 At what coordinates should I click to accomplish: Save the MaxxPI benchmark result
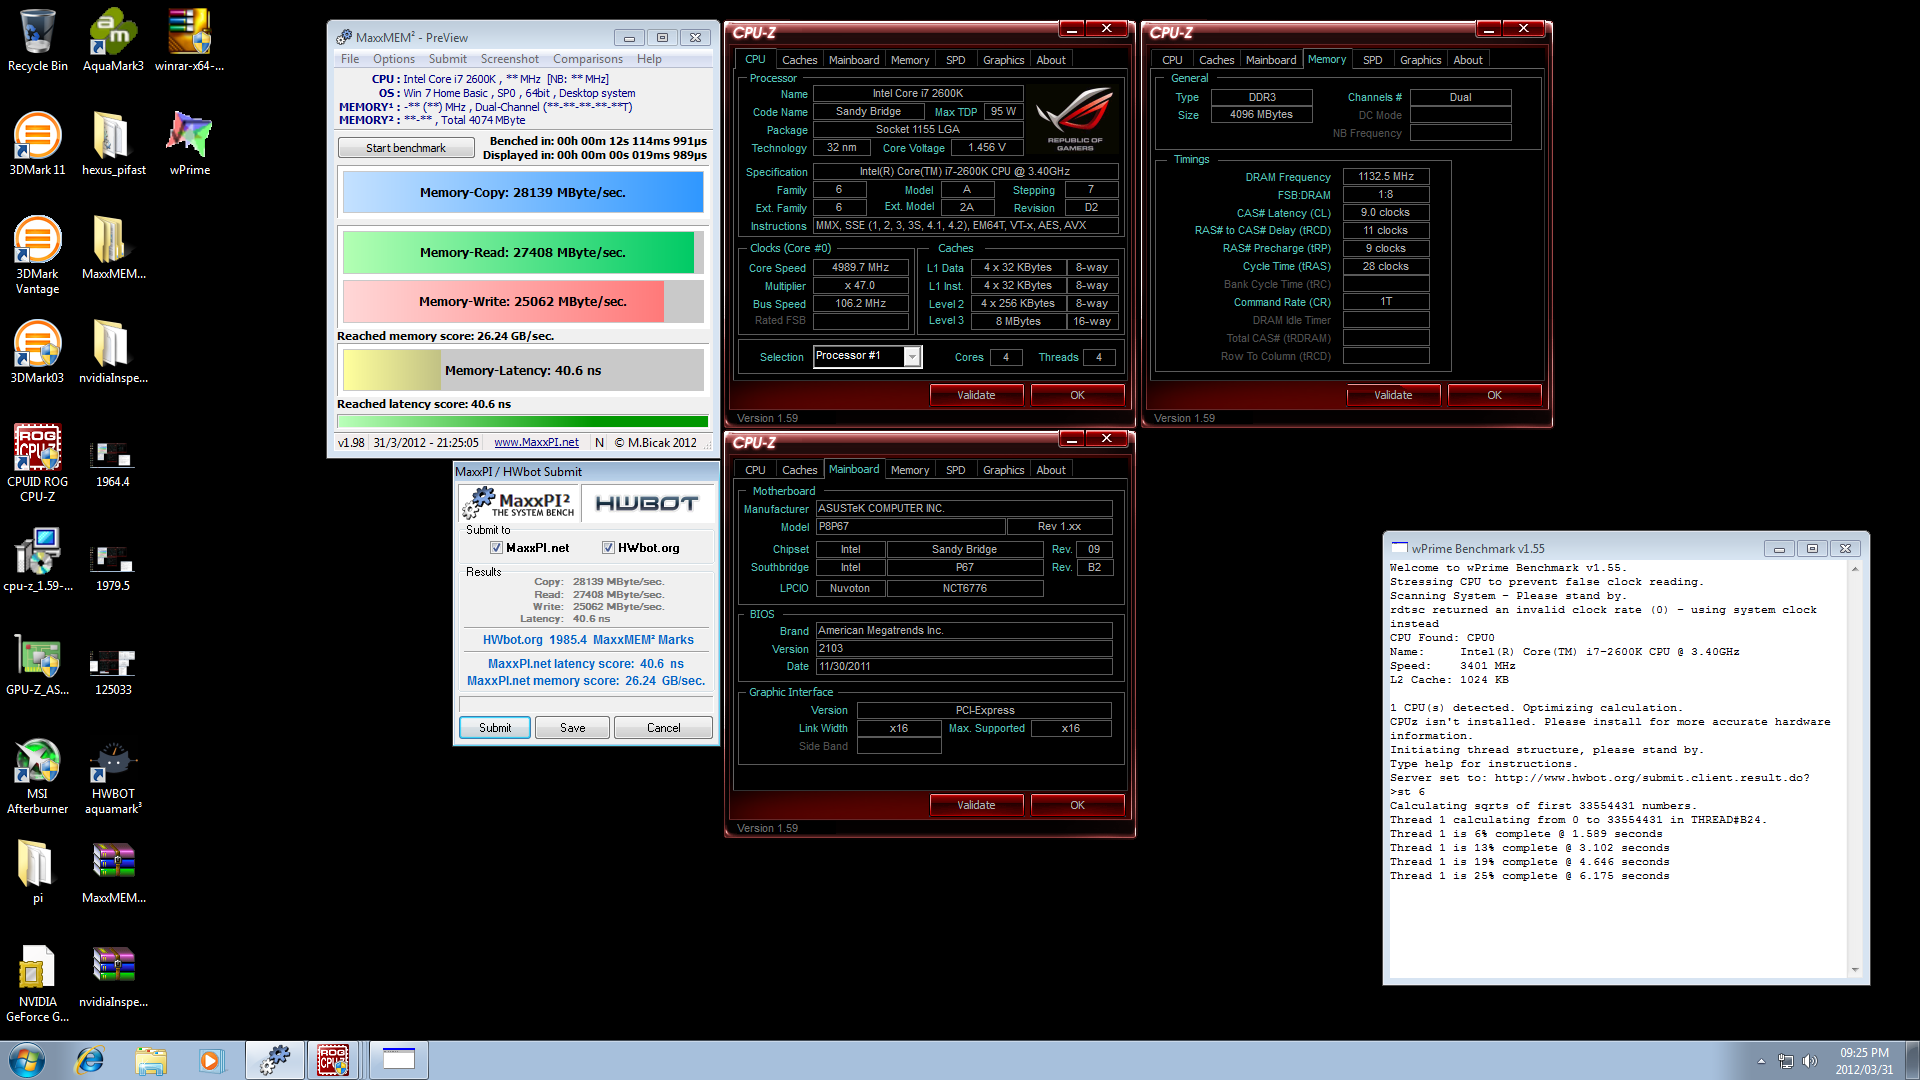(573, 728)
